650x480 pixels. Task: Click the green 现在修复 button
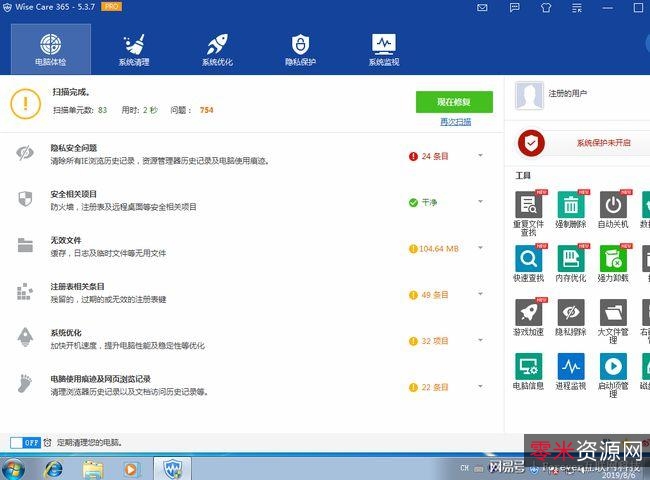coord(454,102)
